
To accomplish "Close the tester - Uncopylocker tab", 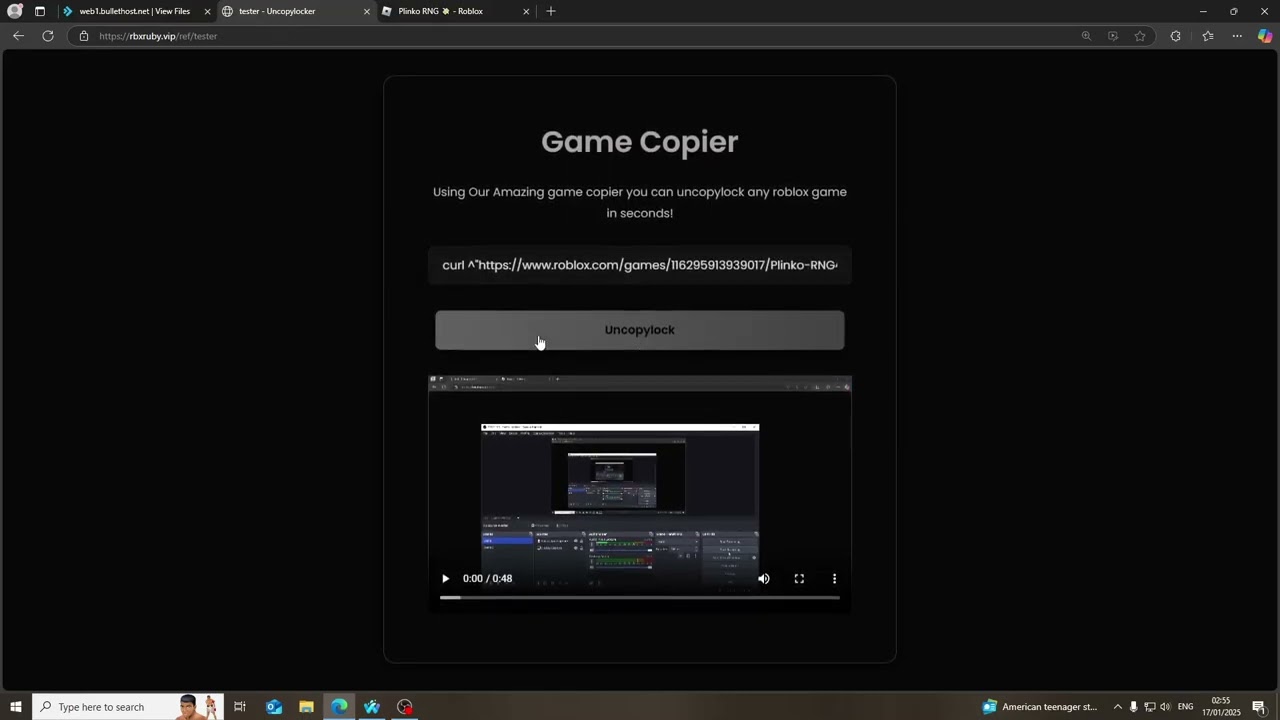I will coord(366,11).
